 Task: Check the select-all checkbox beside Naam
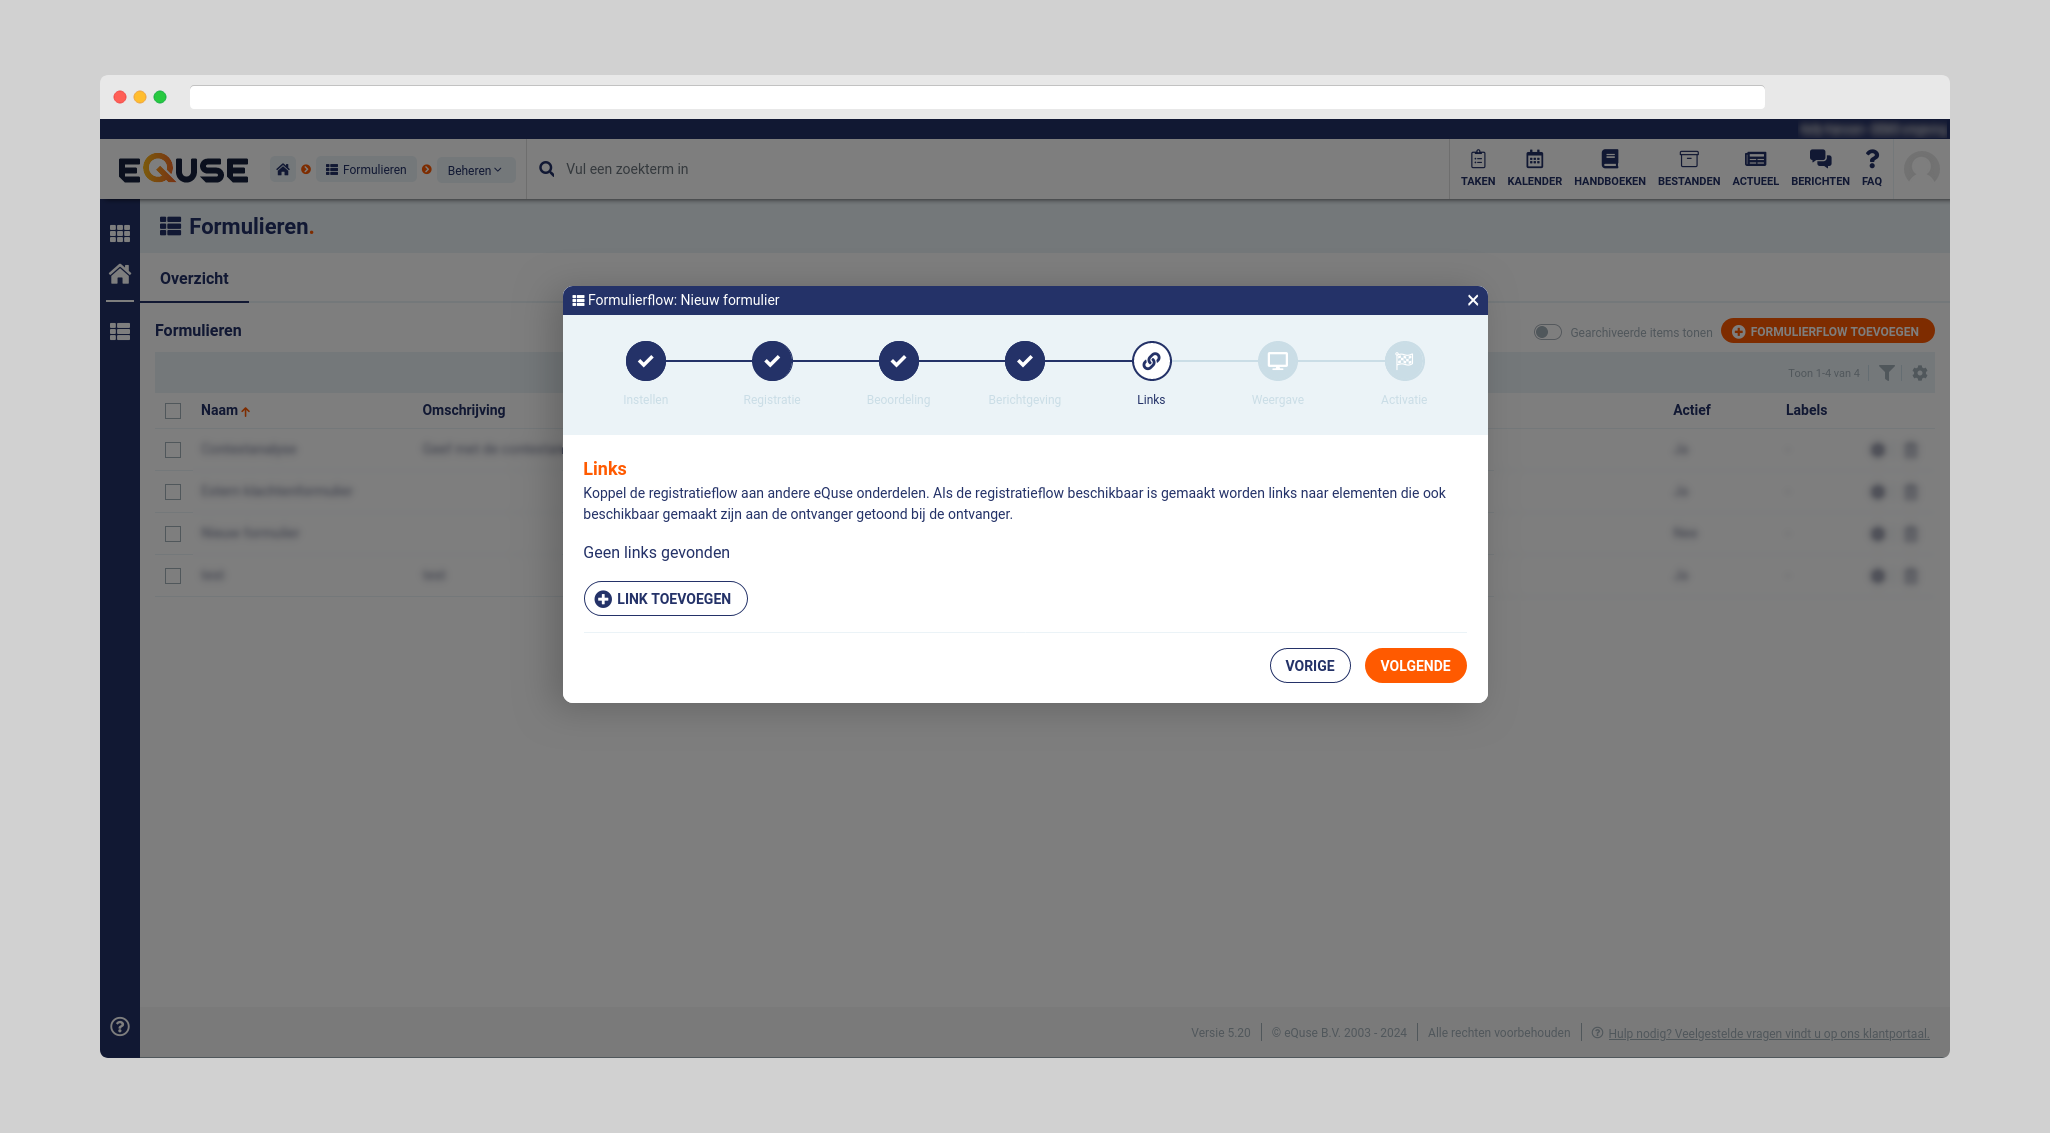click(173, 411)
